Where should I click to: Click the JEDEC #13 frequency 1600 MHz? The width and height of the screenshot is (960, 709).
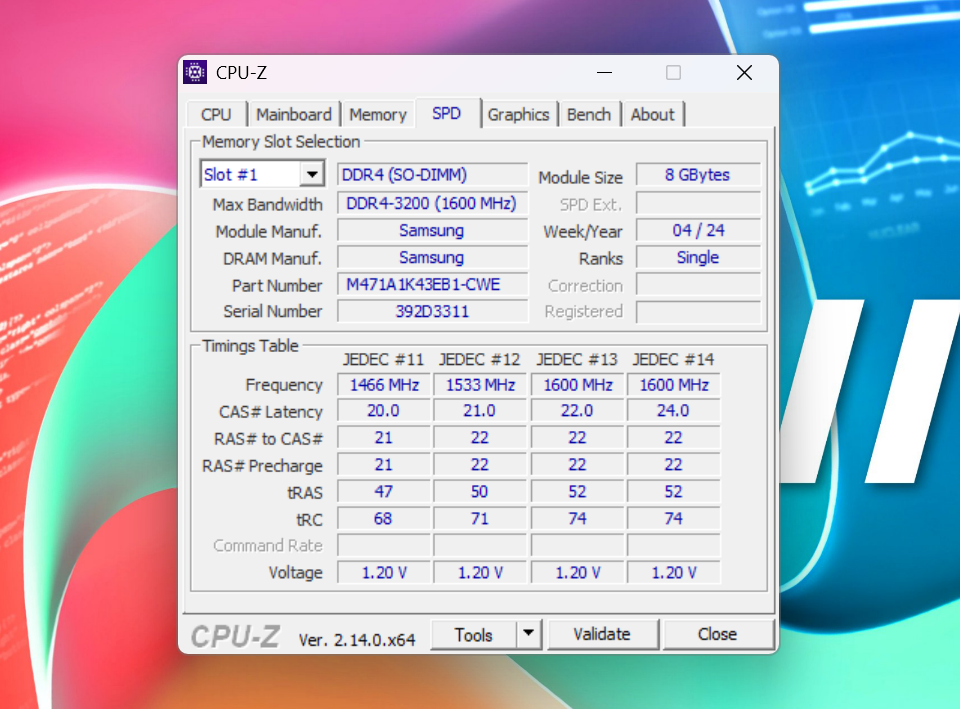pyautogui.click(x=577, y=385)
